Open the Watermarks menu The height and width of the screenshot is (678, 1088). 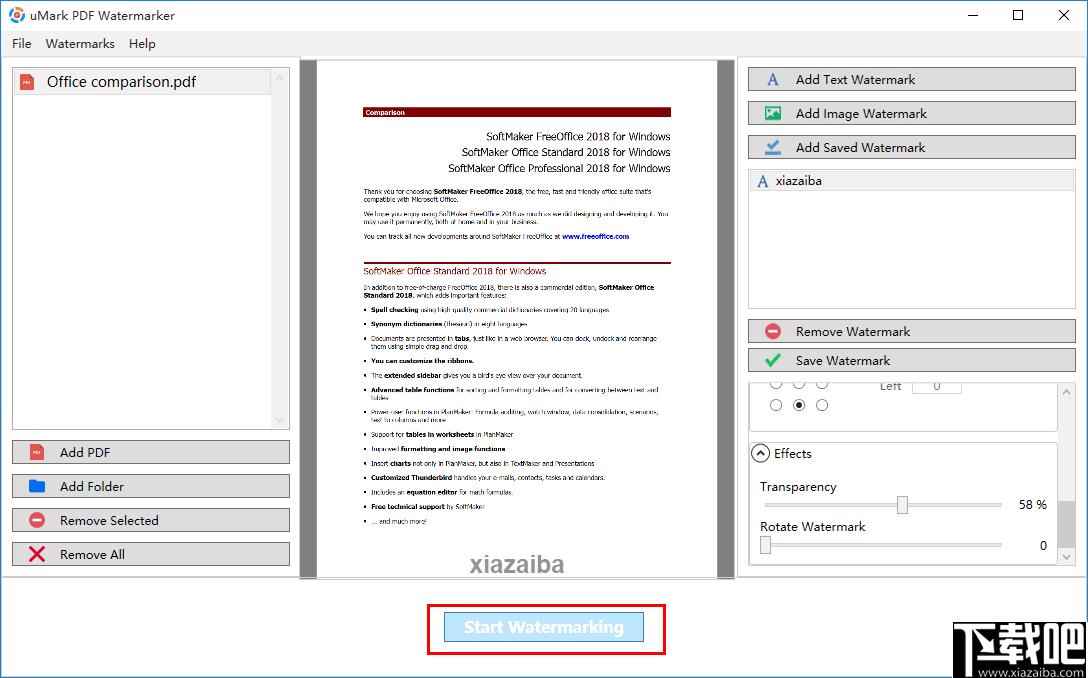click(x=80, y=44)
